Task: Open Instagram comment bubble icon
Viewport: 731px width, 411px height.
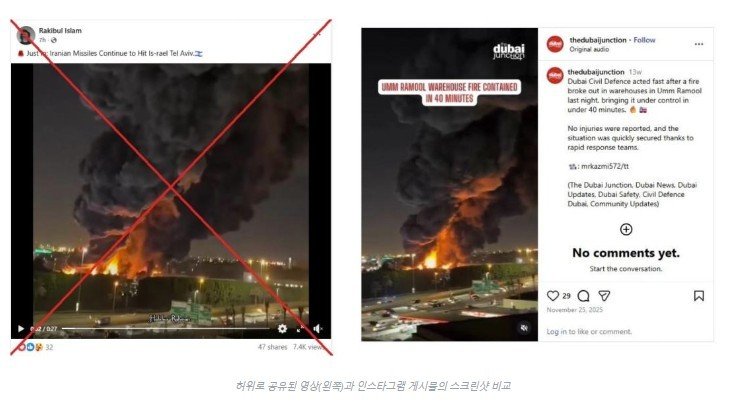Action: click(583, 296)
